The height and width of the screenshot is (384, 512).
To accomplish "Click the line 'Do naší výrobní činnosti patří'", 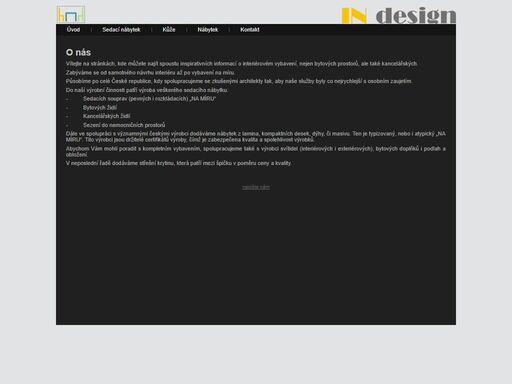I will (147, 90).
